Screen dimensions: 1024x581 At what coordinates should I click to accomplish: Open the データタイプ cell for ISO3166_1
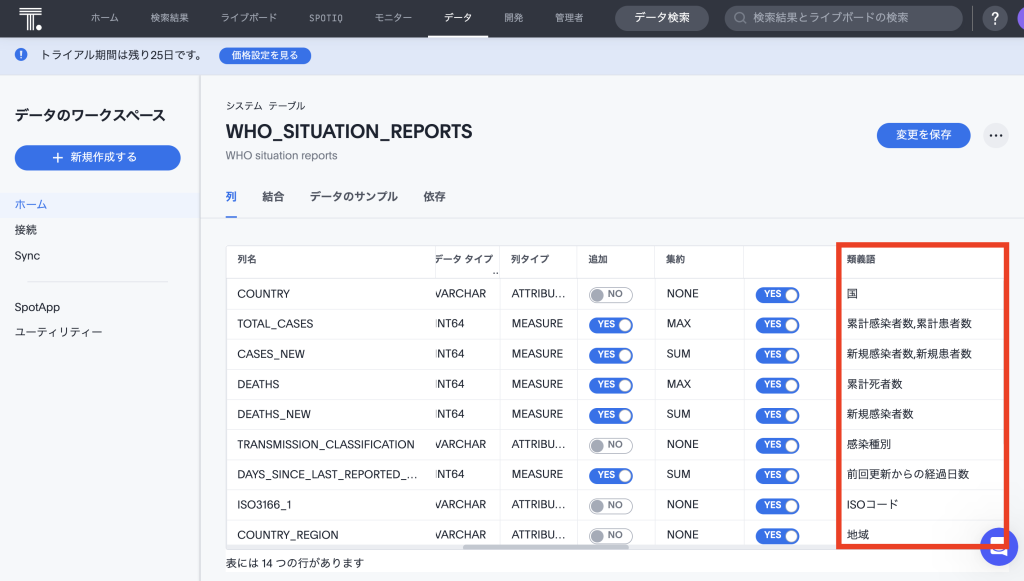(461, 504)
